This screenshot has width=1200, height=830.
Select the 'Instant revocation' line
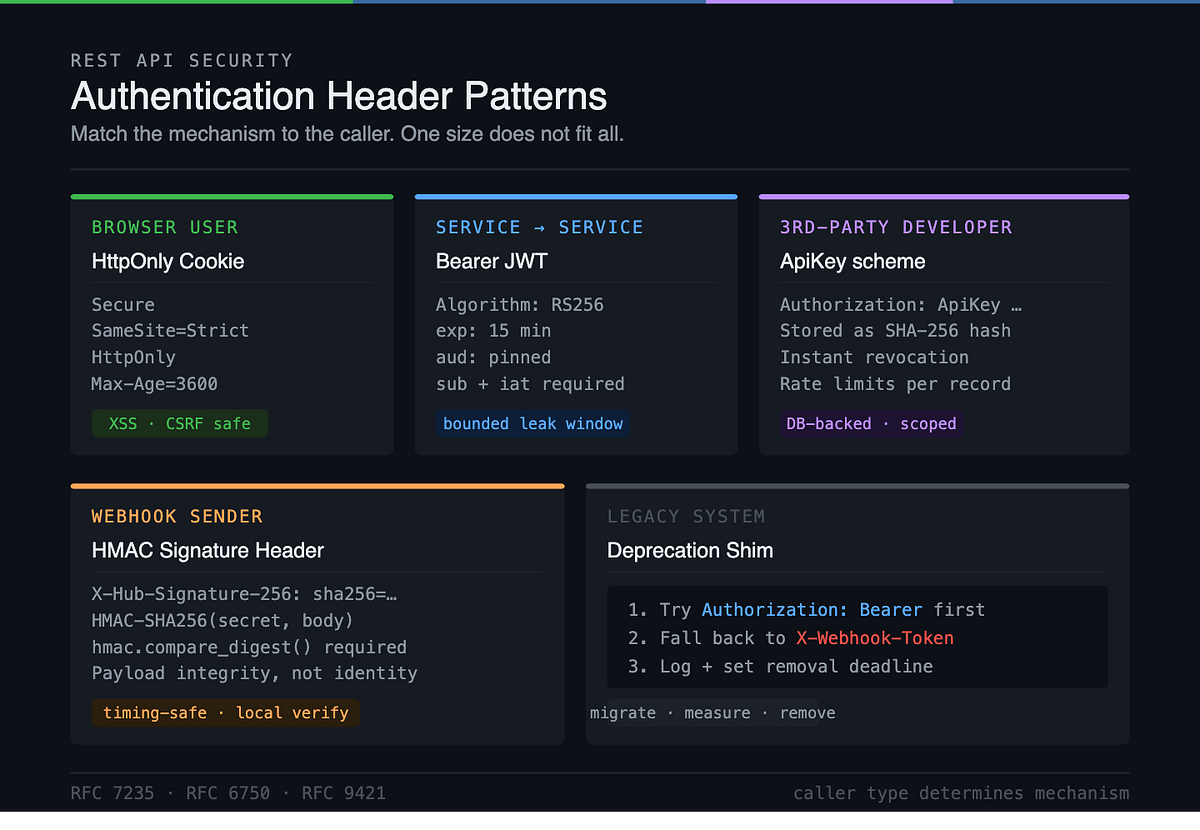tap(874, 358)
